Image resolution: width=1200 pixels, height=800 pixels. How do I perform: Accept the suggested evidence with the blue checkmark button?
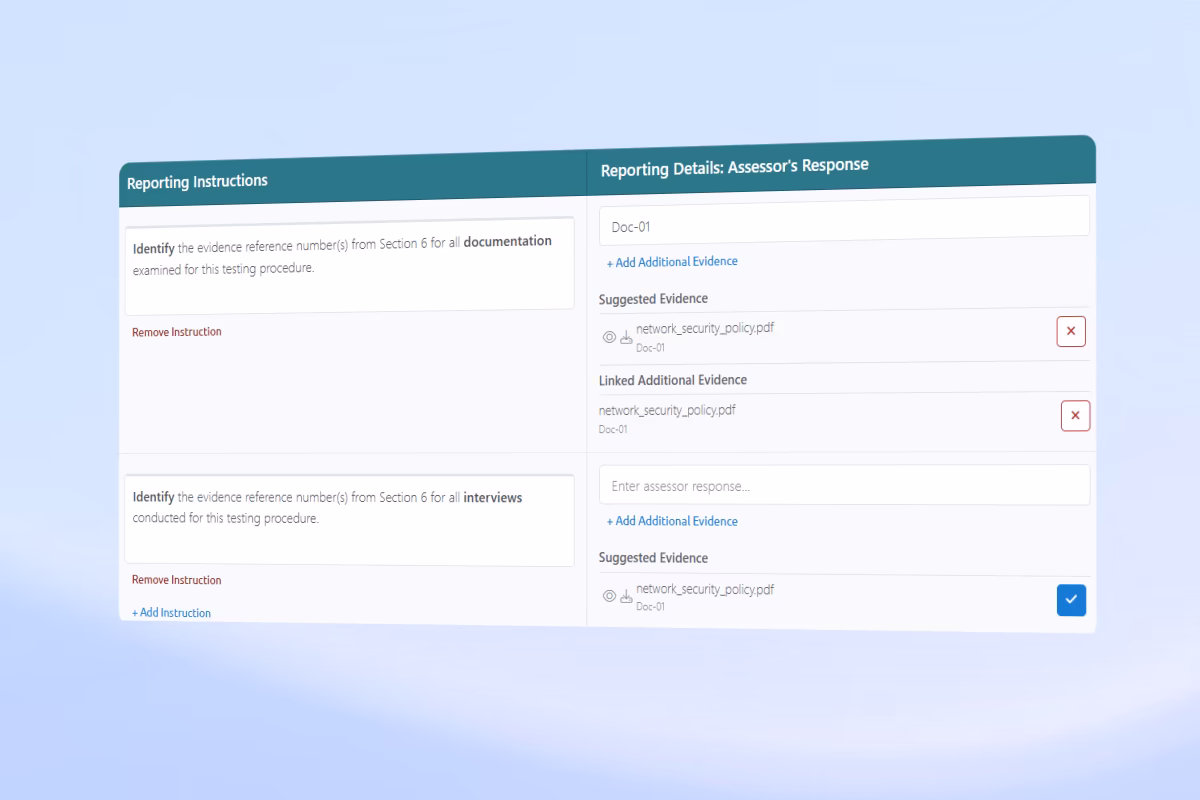point(1071,599)
